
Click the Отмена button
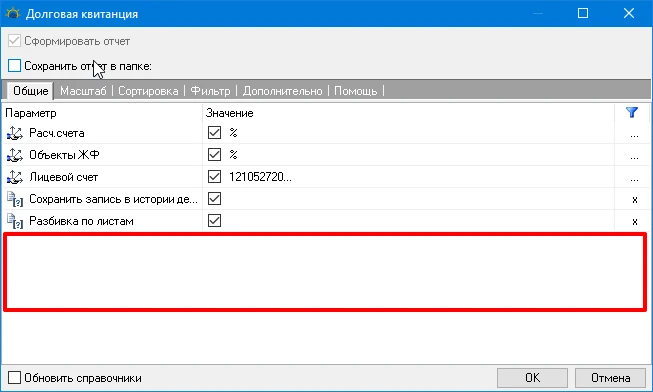611,378
